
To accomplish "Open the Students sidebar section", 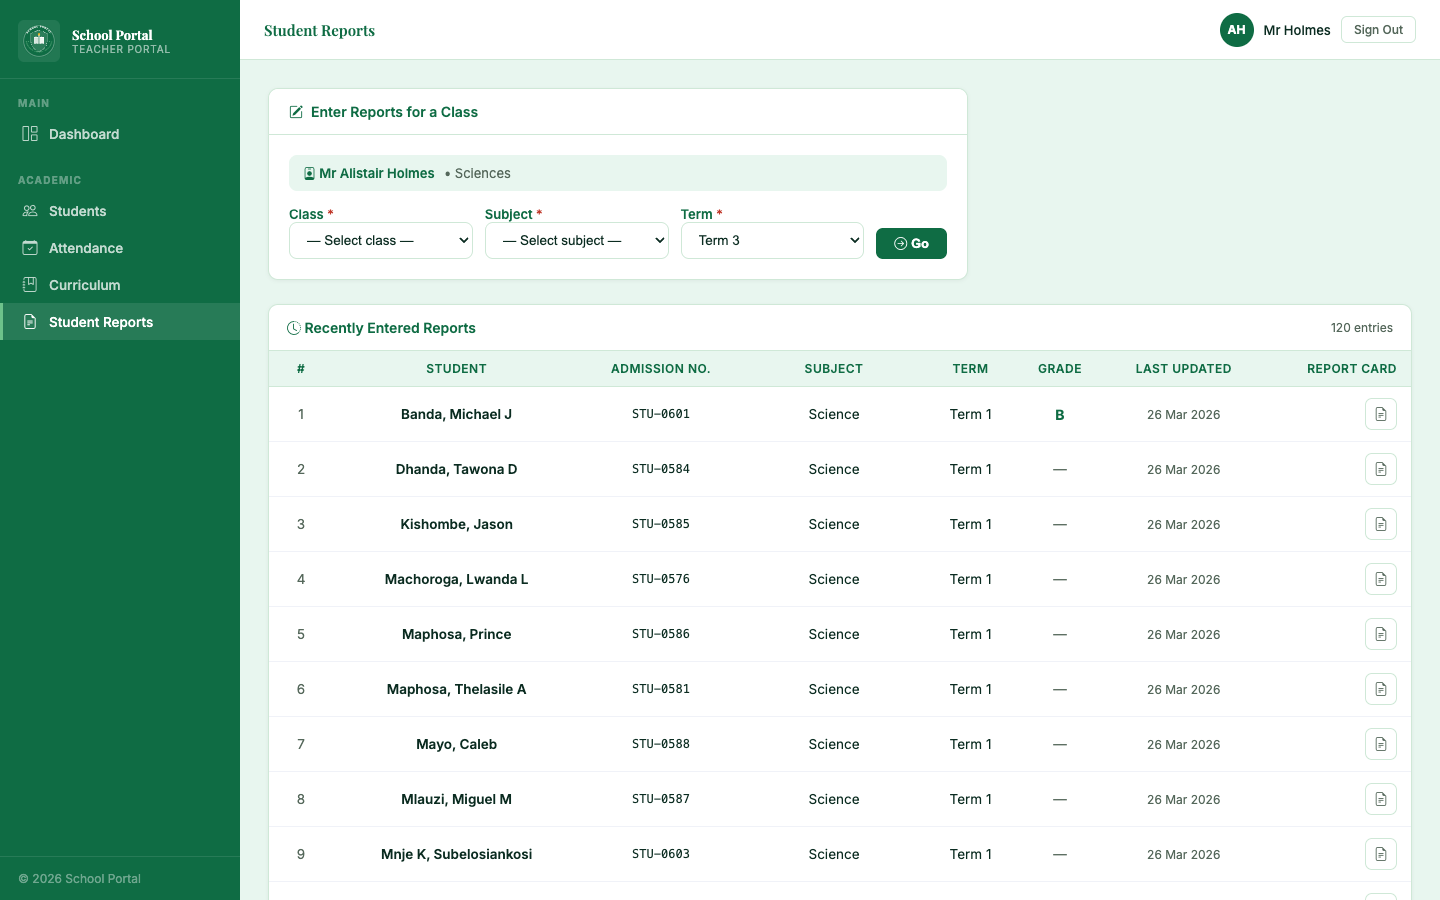I will (77, 211).
